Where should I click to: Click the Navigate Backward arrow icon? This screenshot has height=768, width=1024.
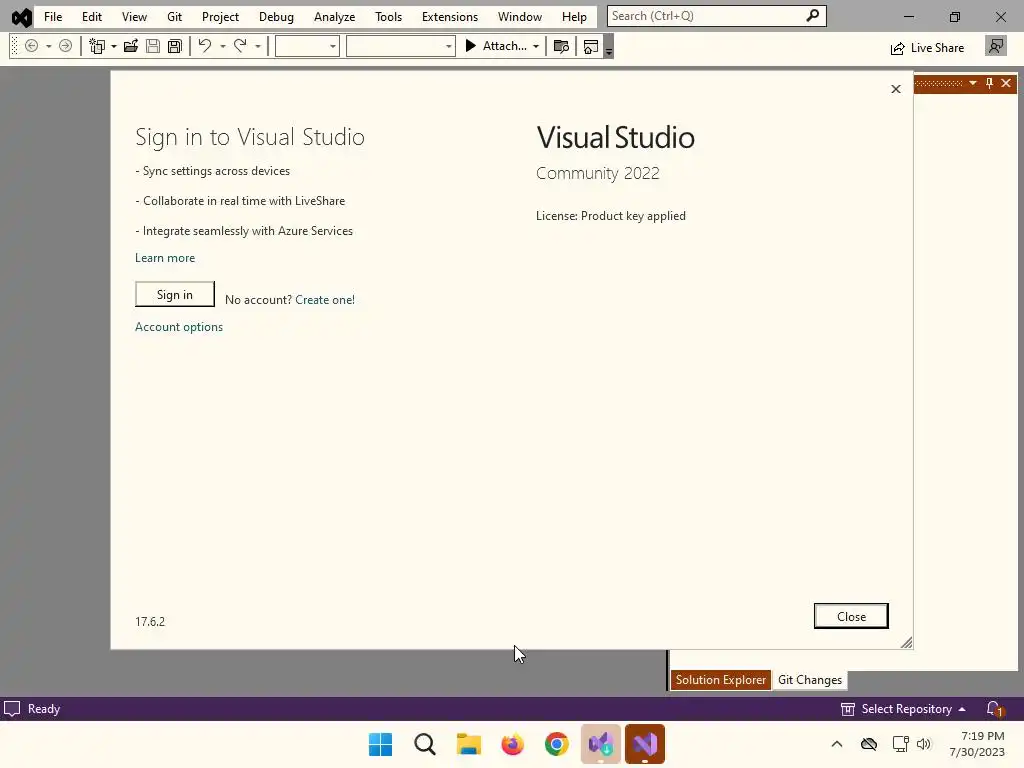click(31, 46)
